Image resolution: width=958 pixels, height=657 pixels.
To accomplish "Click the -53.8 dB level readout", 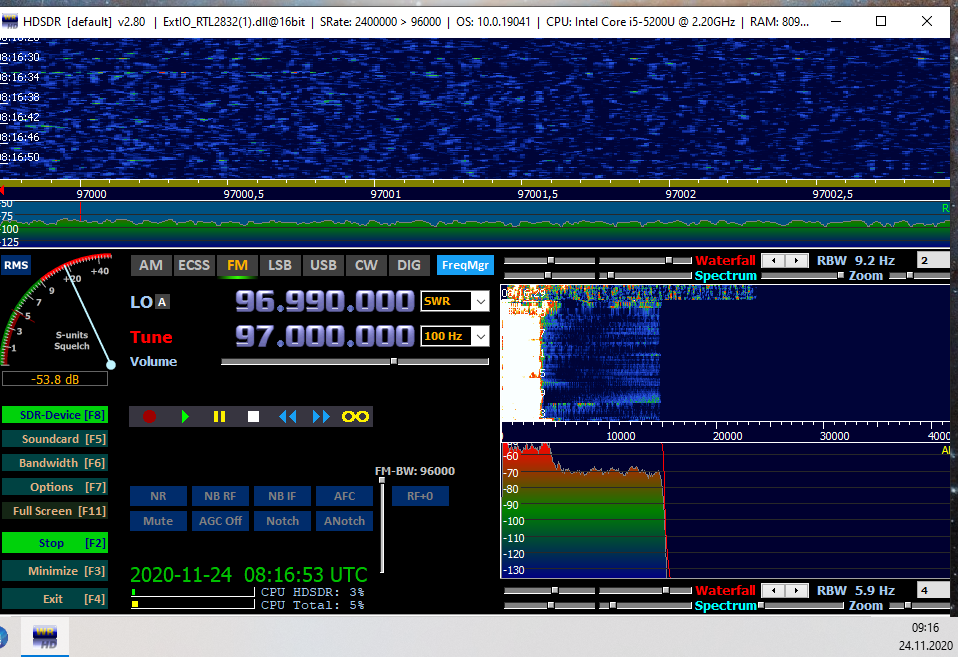I will (55, 380).
